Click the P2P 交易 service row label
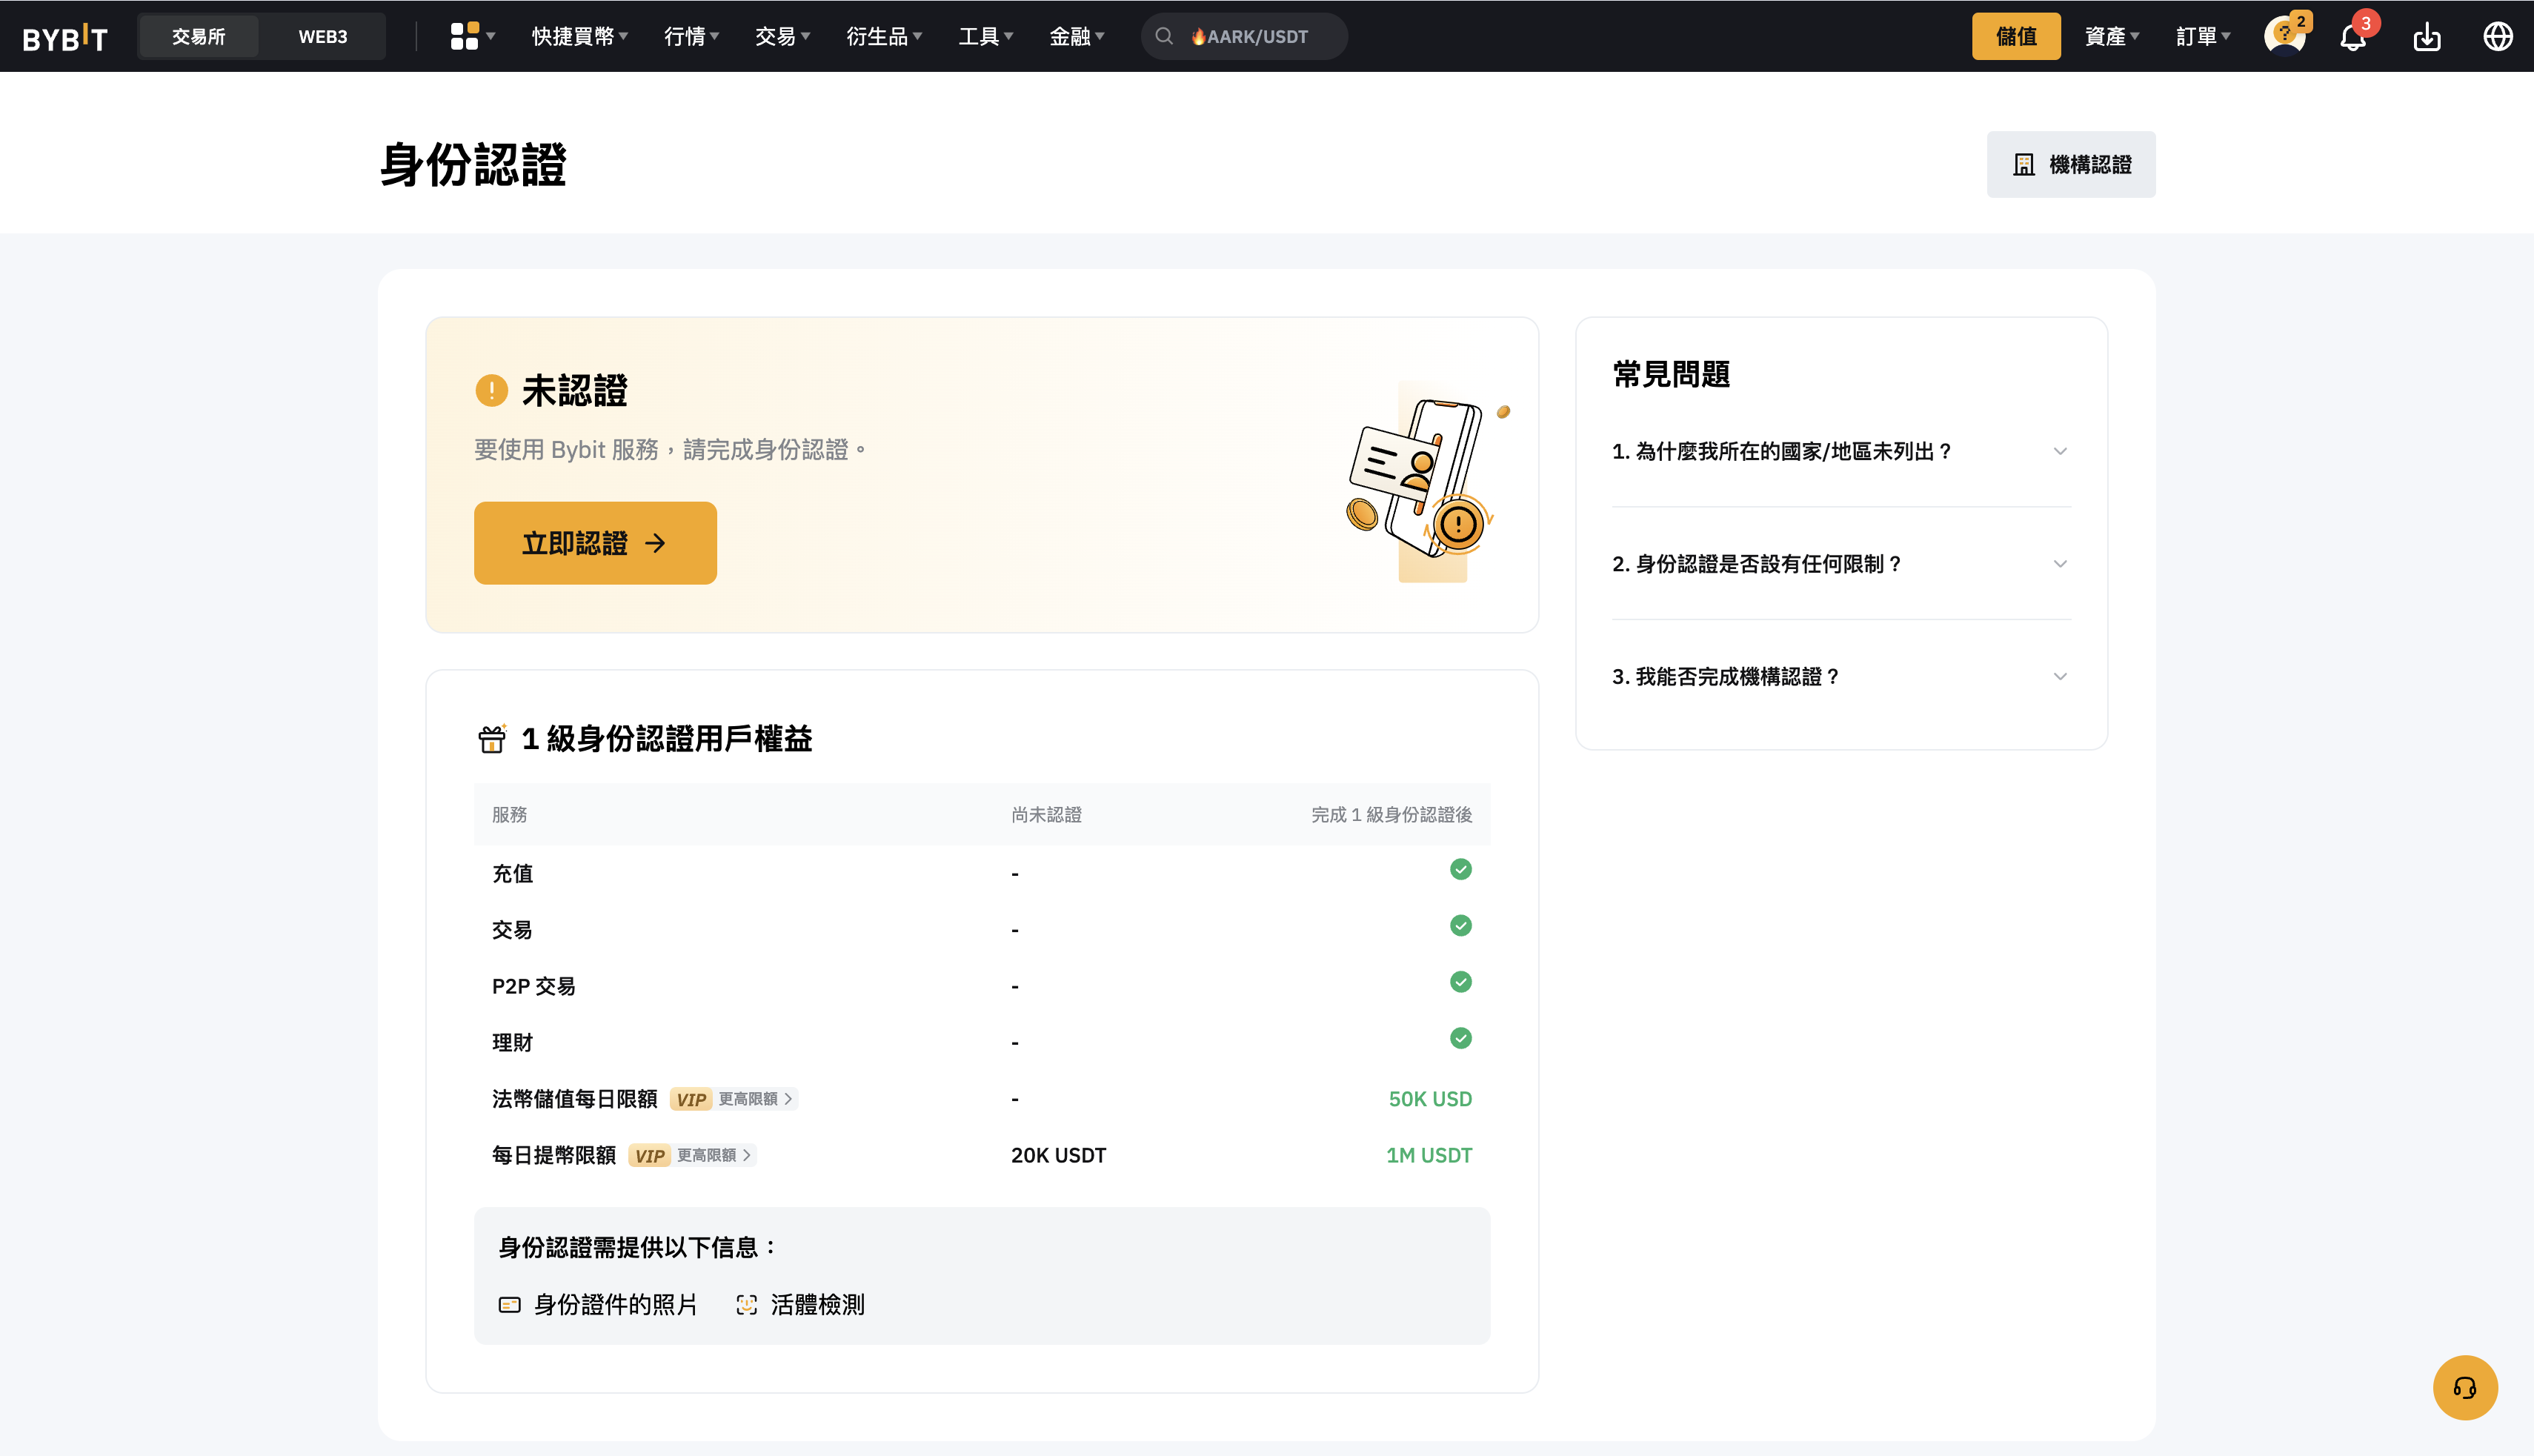 (533, 986)
